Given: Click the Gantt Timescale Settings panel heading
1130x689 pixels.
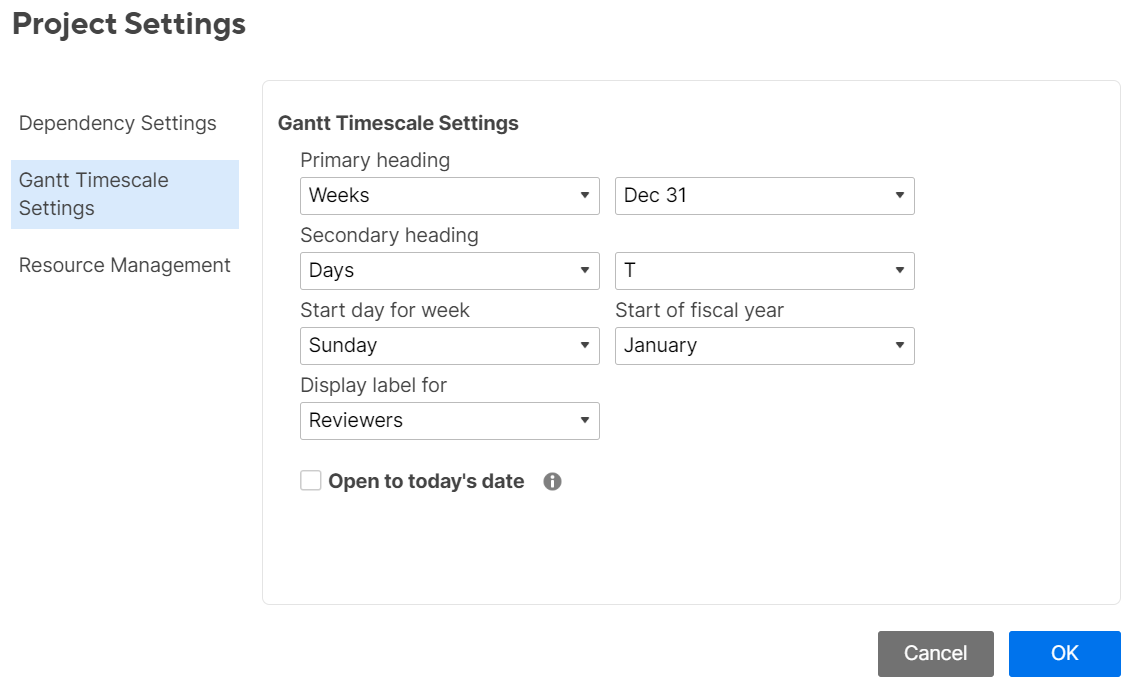Looking at the screenshot, I should tap(398, 124).
